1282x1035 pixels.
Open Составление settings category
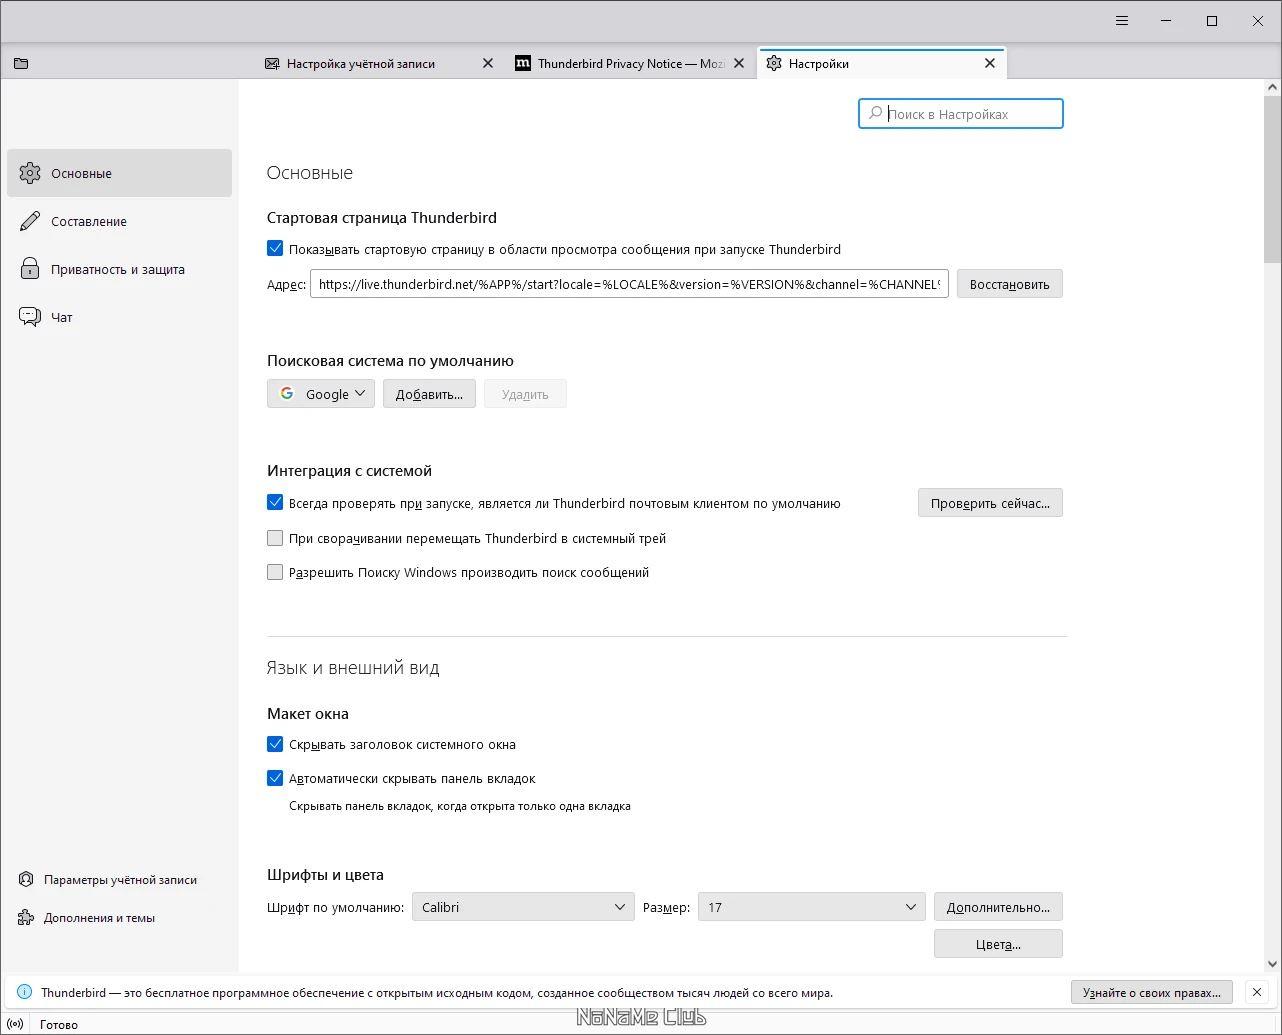point(119,221)
